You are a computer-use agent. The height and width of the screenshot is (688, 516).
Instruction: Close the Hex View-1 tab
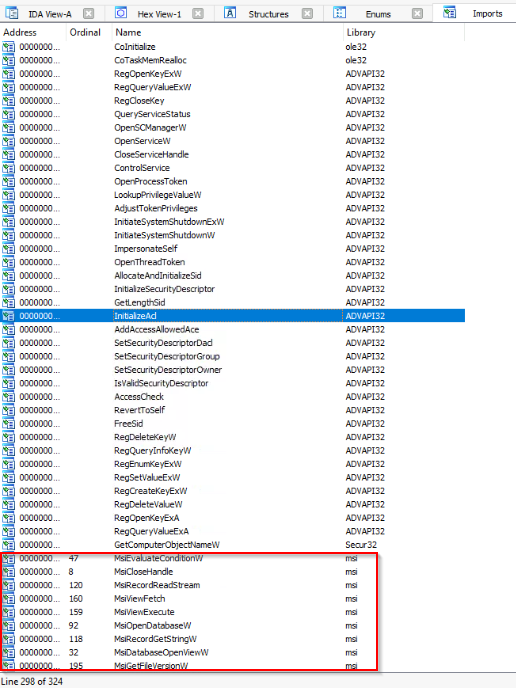point(198,14)
